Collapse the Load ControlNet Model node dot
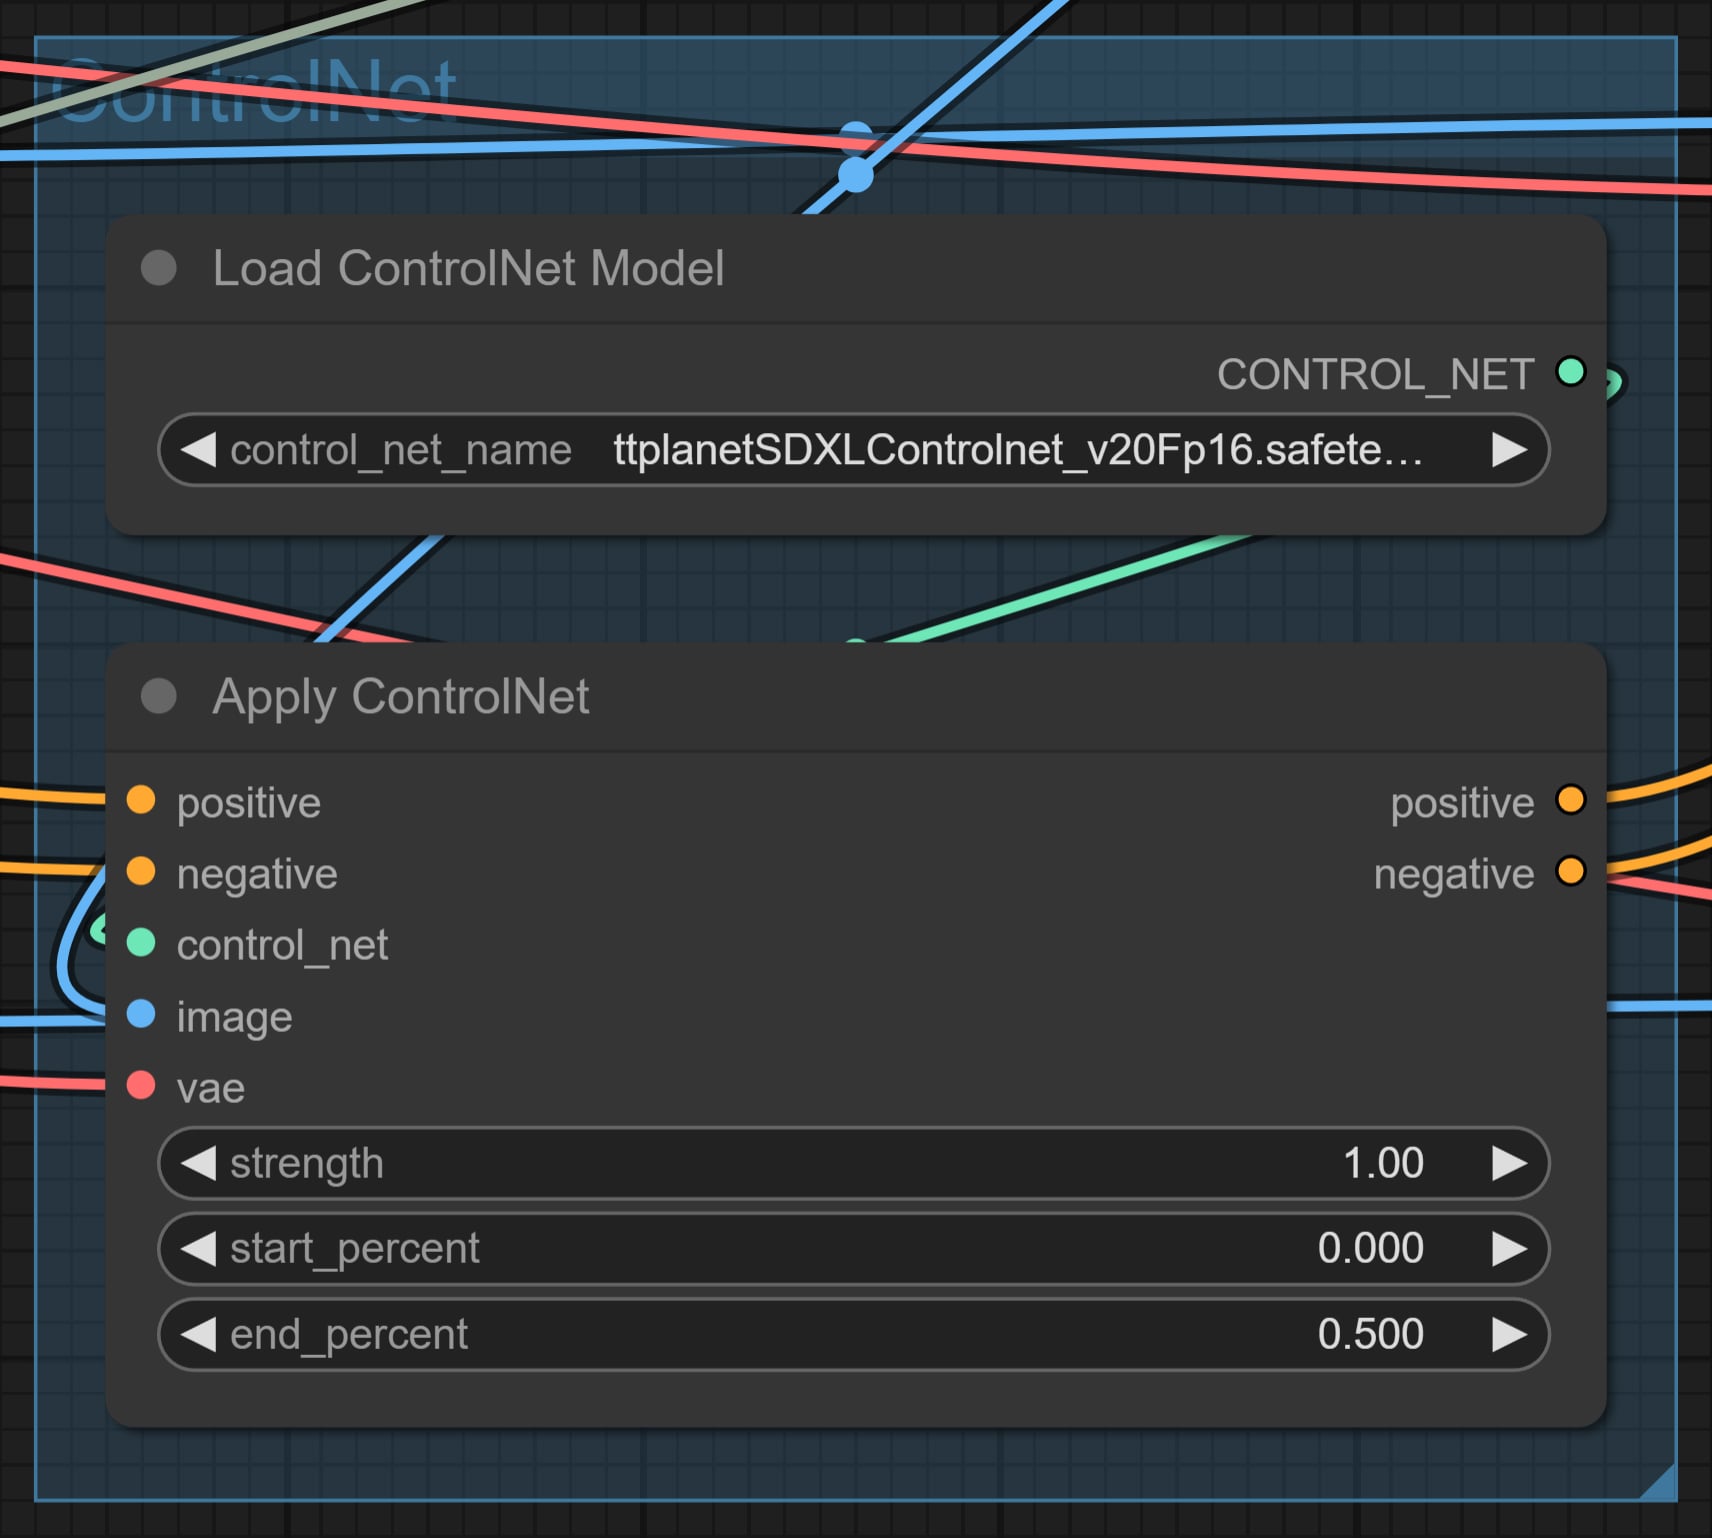 pos(159,268)
